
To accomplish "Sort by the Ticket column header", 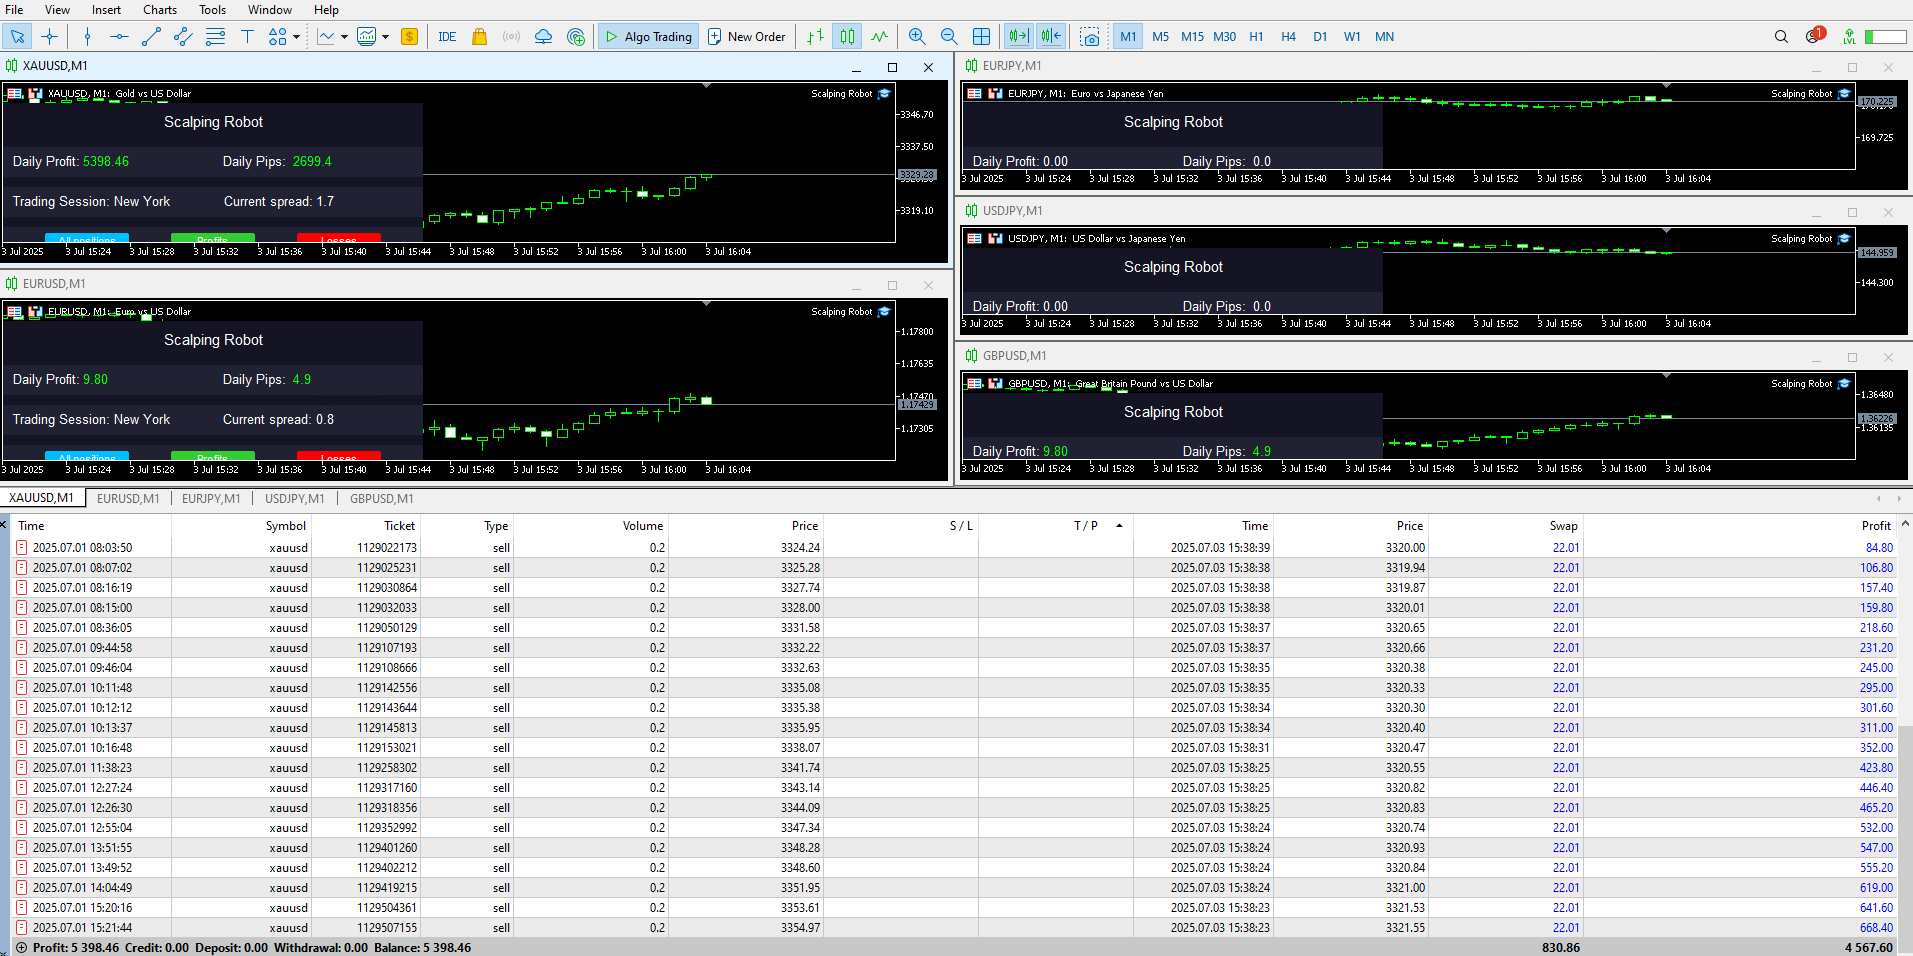I will (399, 526).
